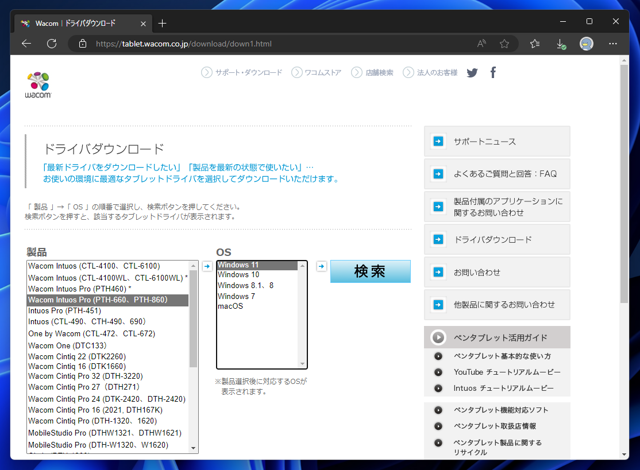
Task: Open ペンタブレット取扱店情報 link
Action: [495, 426]
